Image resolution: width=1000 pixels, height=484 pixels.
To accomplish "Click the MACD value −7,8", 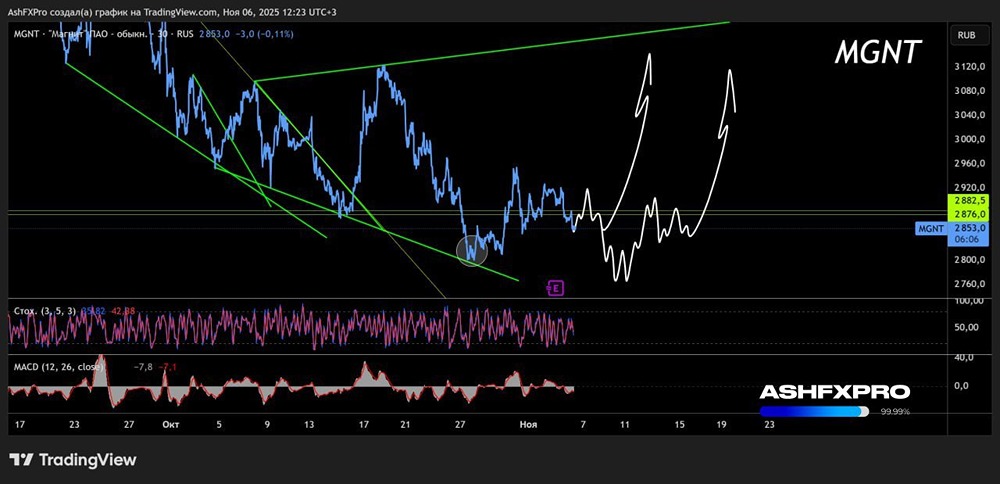I will click(x=143, y=367).
